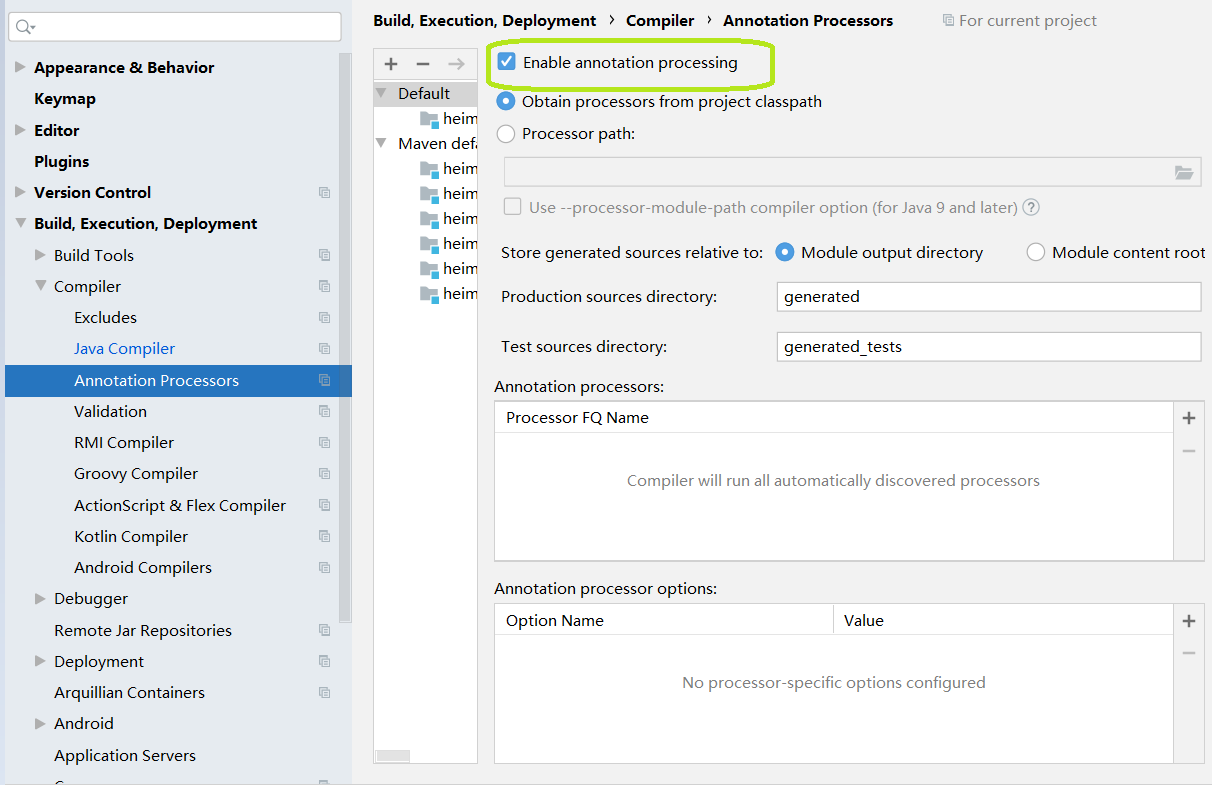Click the folder browse icon for processor path
Image resolution: width=1212 pixels, height=785 pixels.
(1184, 173)
